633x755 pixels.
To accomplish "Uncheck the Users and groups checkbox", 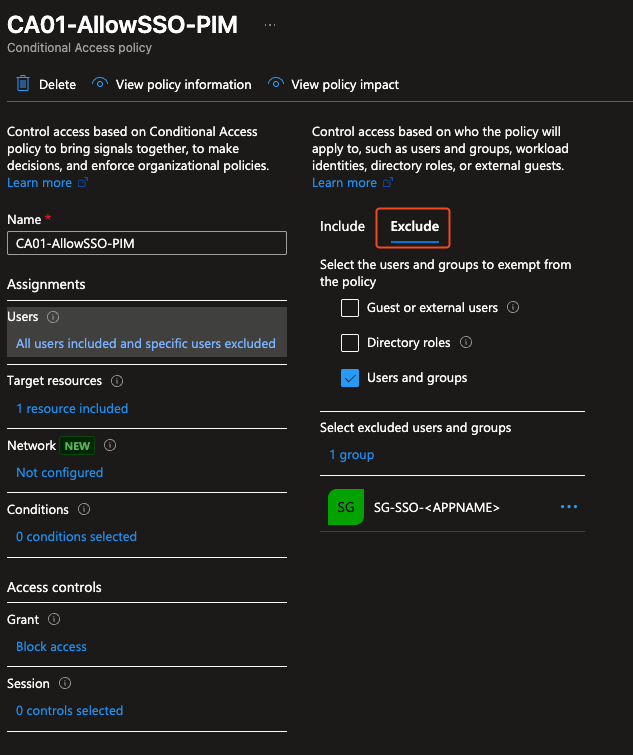I will [x=350, y=378].
